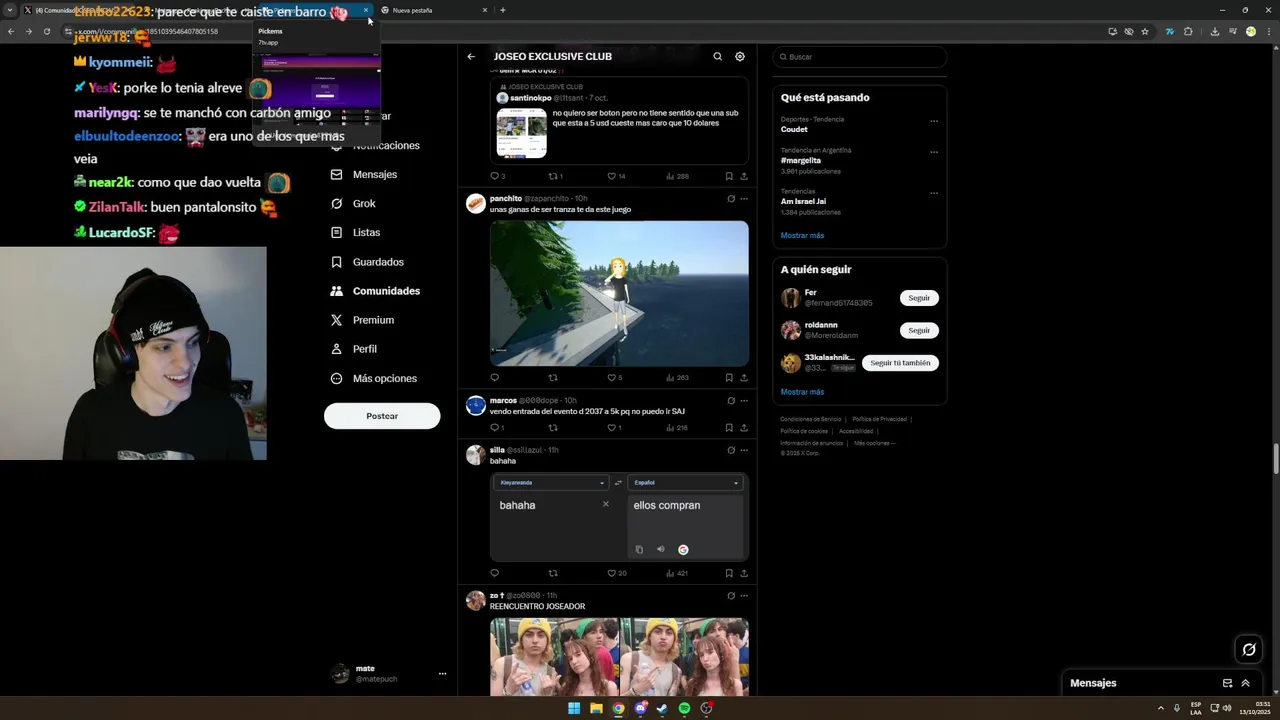This screenshot has height=720, width=1280.
Task: Switch to Nueva pestaña browser tab
Action: pyautogui.click(x=433, y=10)
